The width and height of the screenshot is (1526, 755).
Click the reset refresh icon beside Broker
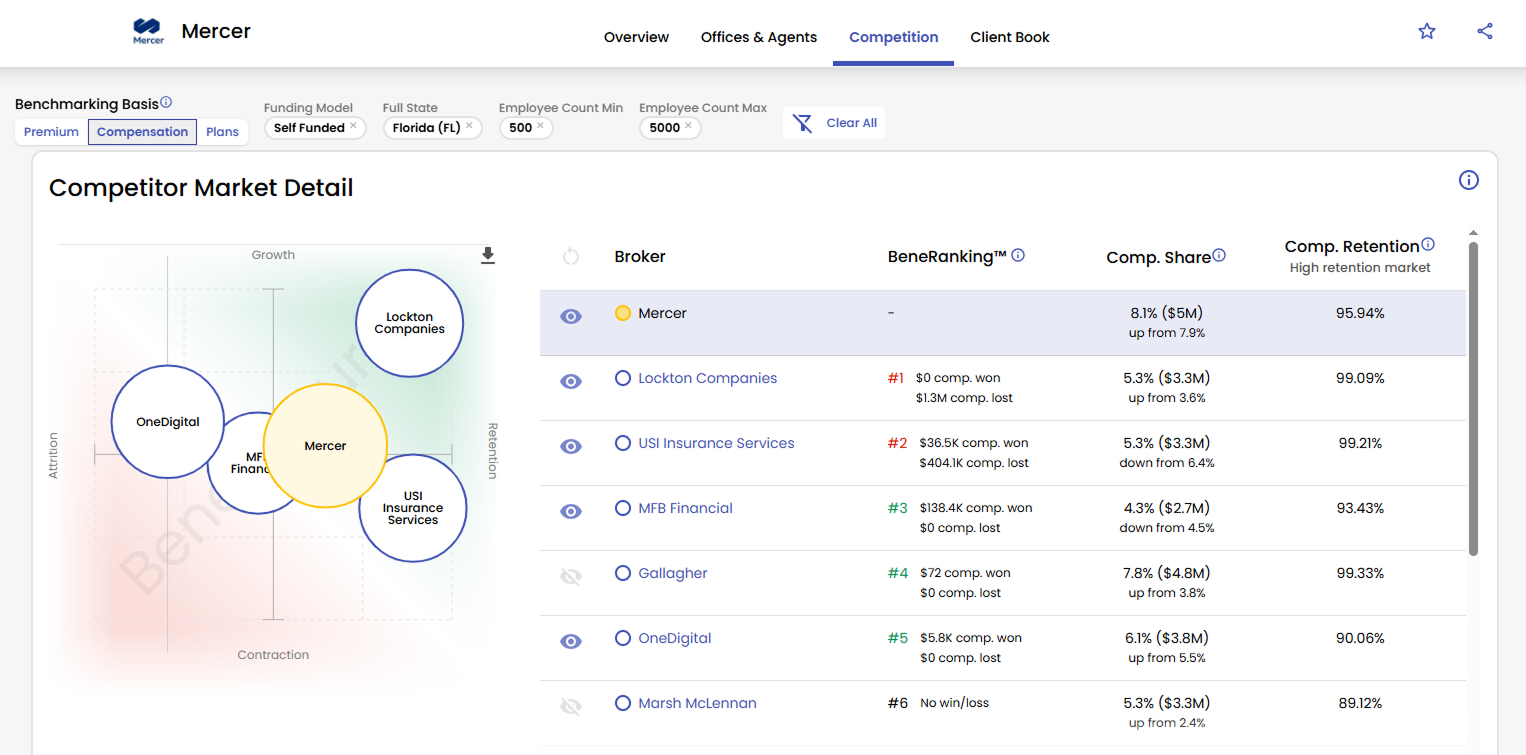click(571, 257)
